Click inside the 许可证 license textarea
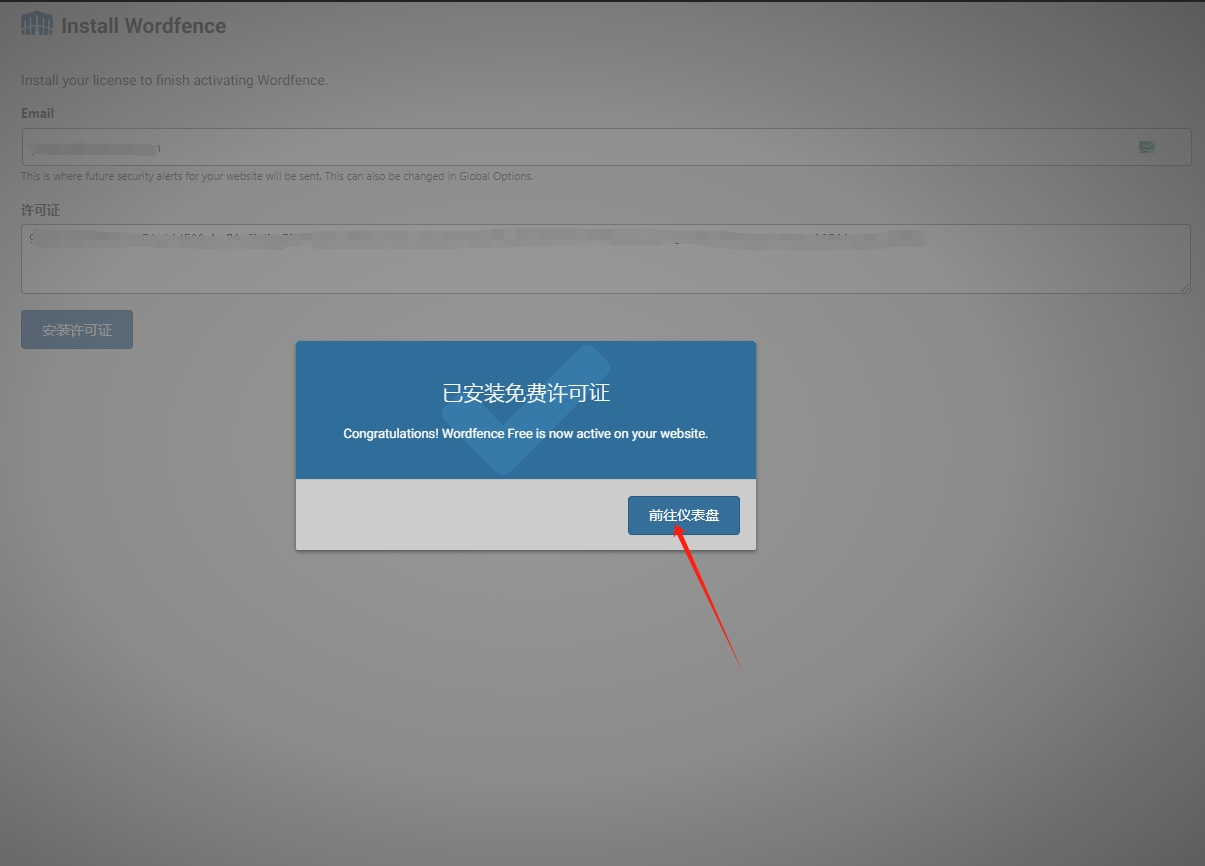1205x866 pixels. [x=606, y=259]
